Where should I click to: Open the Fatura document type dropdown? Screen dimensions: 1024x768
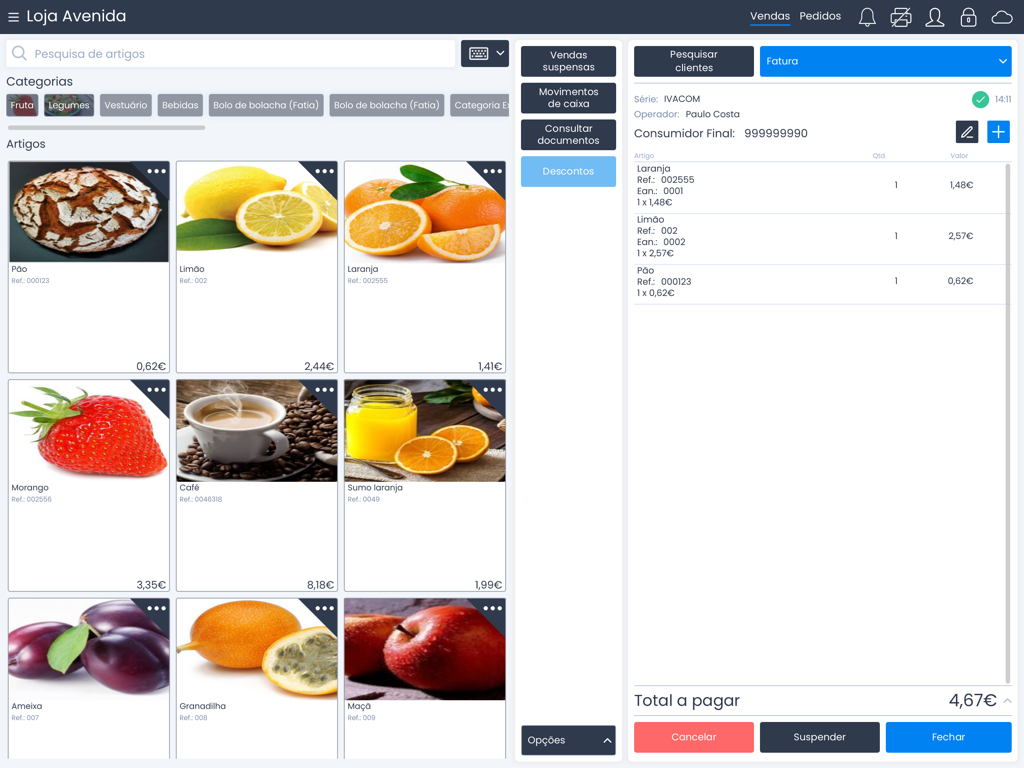(x=884, y=61)
